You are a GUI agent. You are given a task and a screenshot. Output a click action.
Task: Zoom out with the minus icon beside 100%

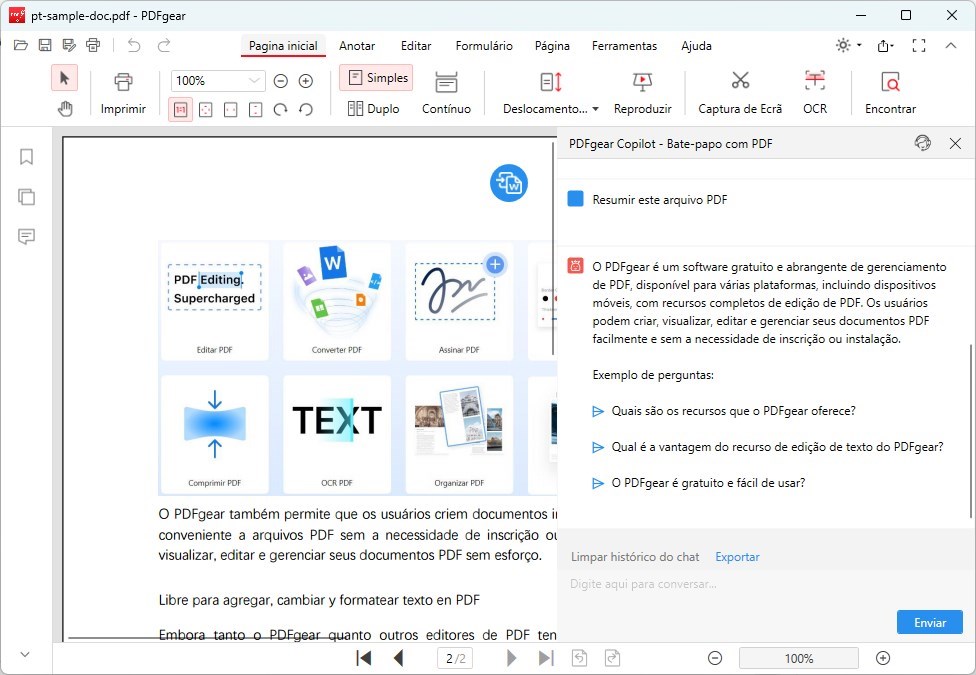click(x=281, y=81)
